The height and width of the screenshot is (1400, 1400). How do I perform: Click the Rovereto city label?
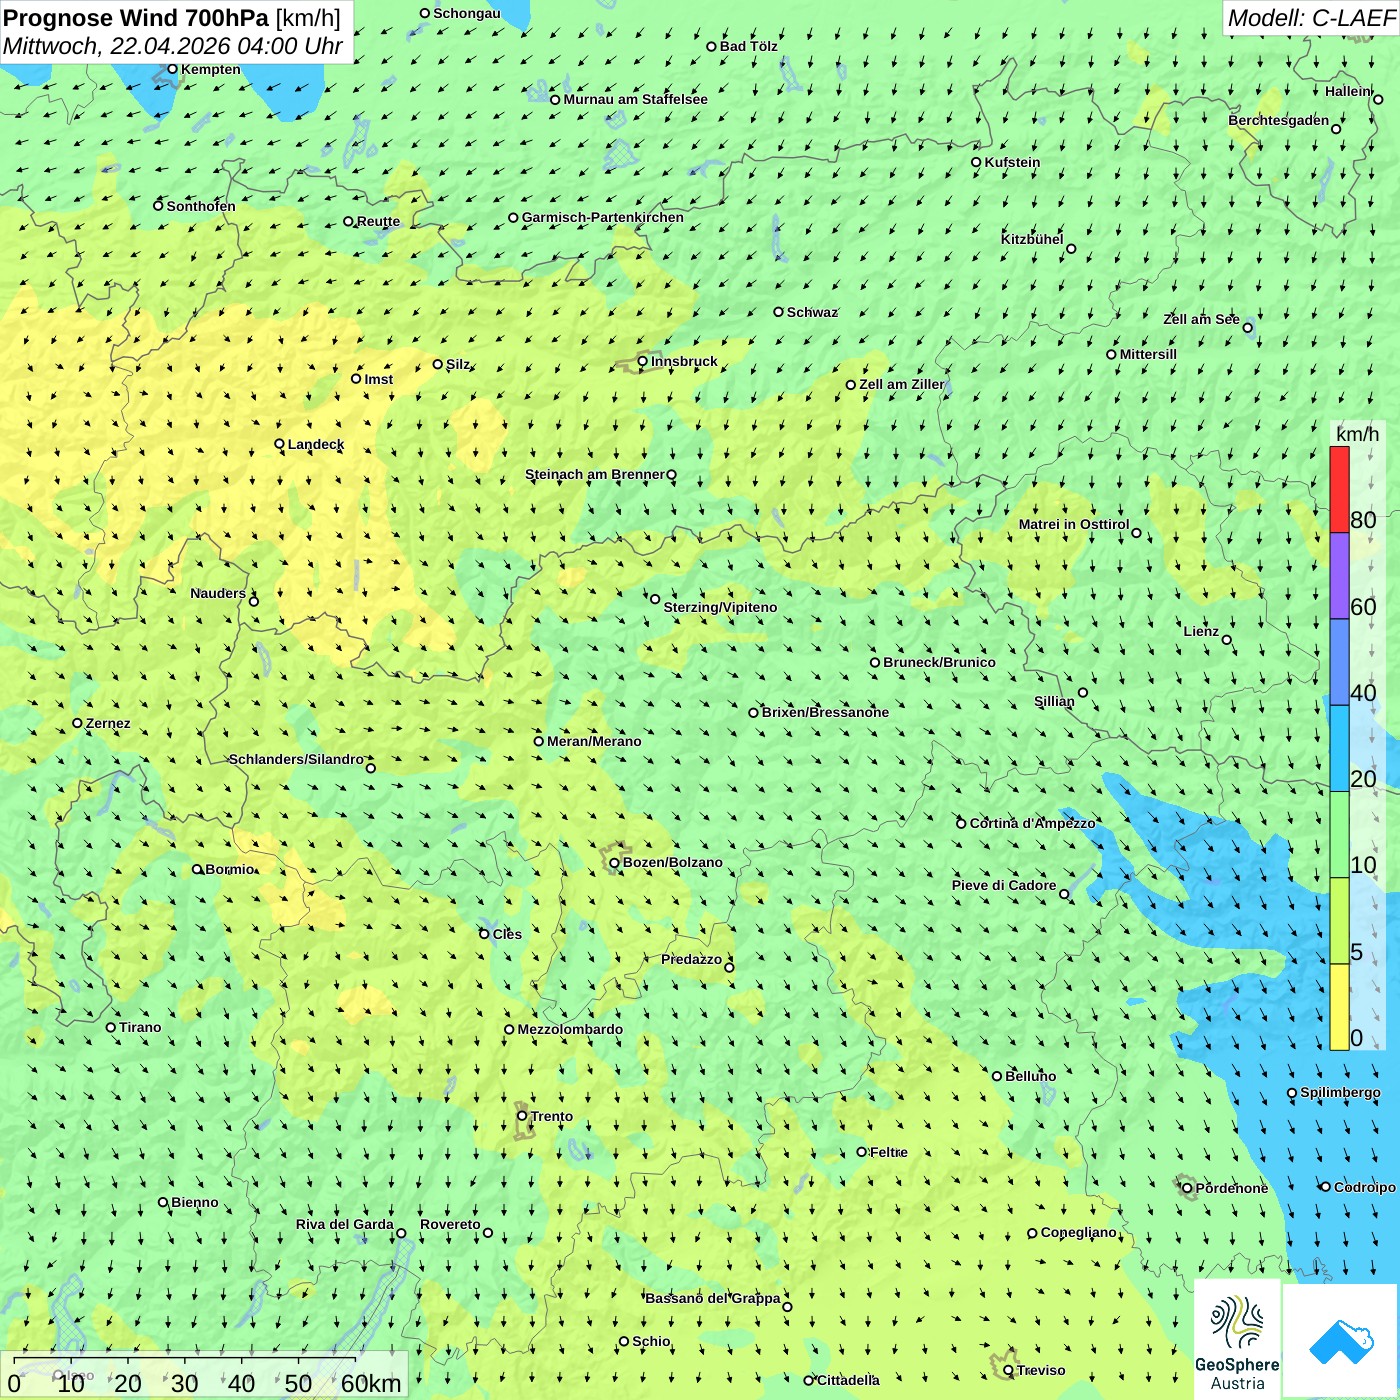450,1224
